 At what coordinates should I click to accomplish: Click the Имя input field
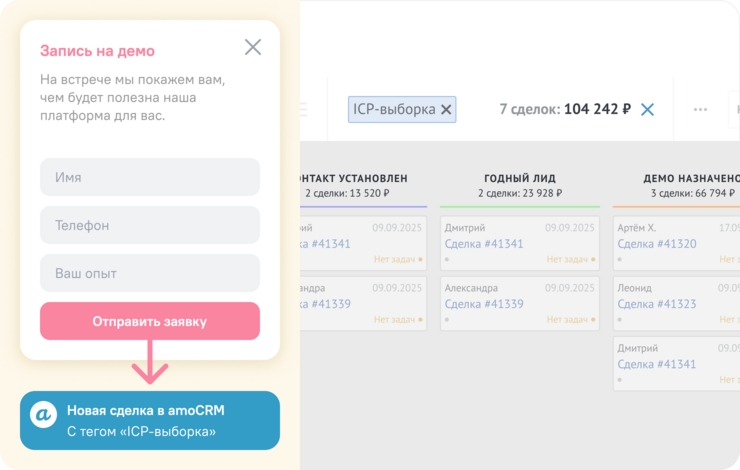[x=150, y=177]
